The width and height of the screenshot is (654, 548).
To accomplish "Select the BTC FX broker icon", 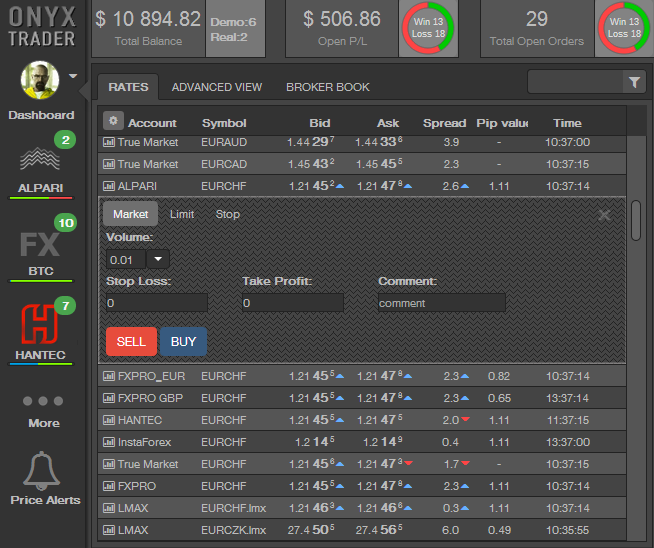I will [x=40, y=245].
